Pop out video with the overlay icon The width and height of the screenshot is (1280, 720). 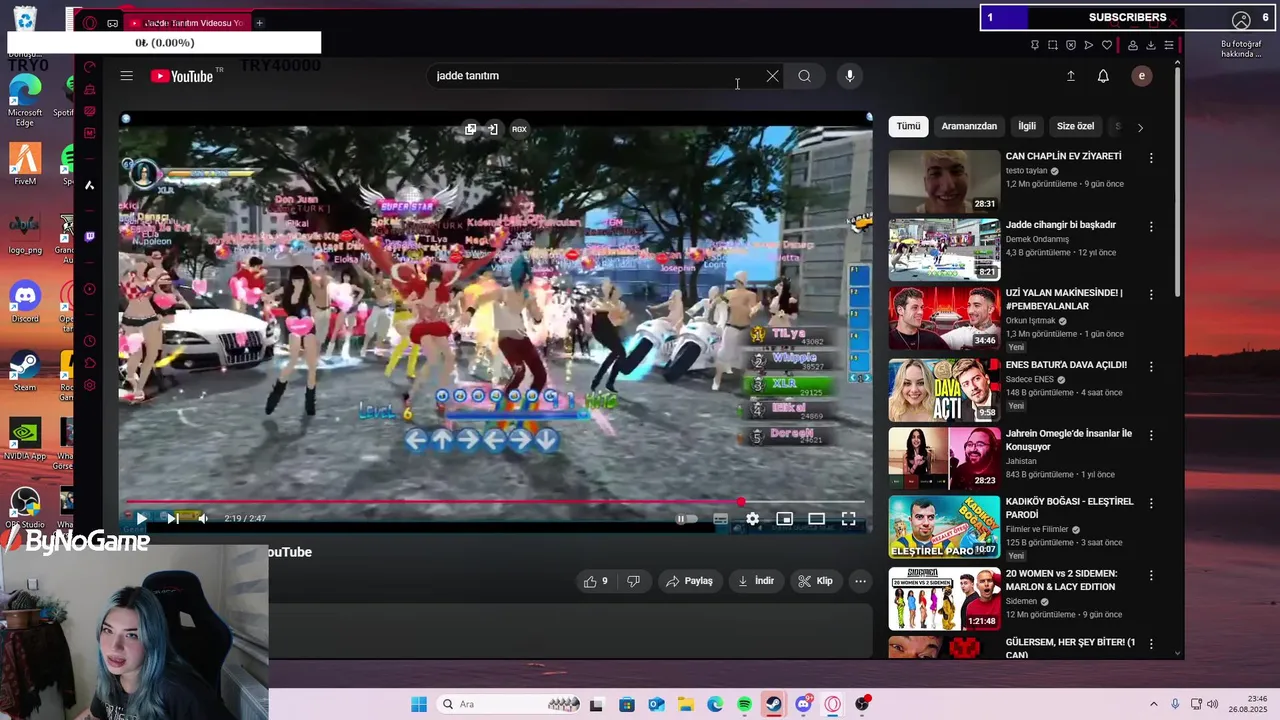pos(470,129)
